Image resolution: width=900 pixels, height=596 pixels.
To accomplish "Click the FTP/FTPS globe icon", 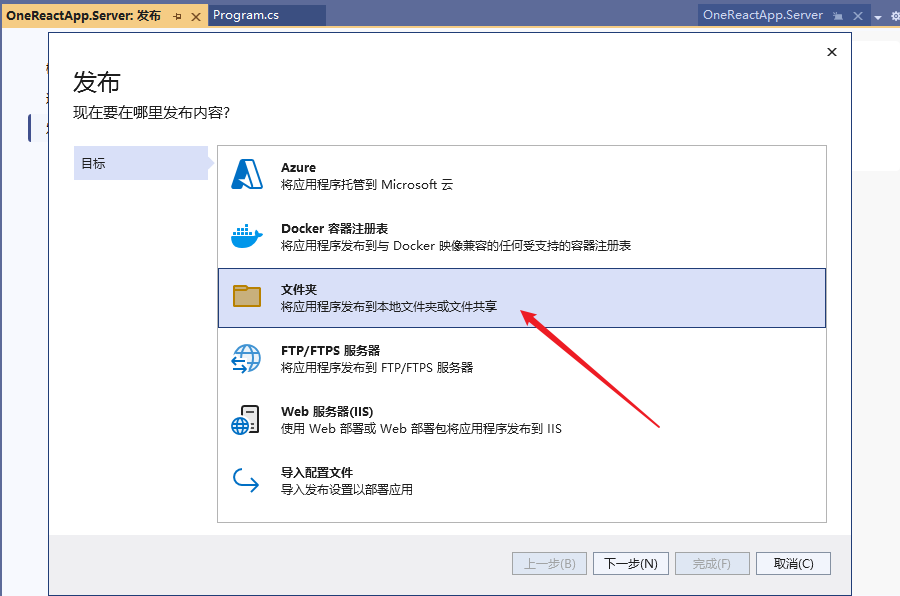I will [x=246, y=358].
